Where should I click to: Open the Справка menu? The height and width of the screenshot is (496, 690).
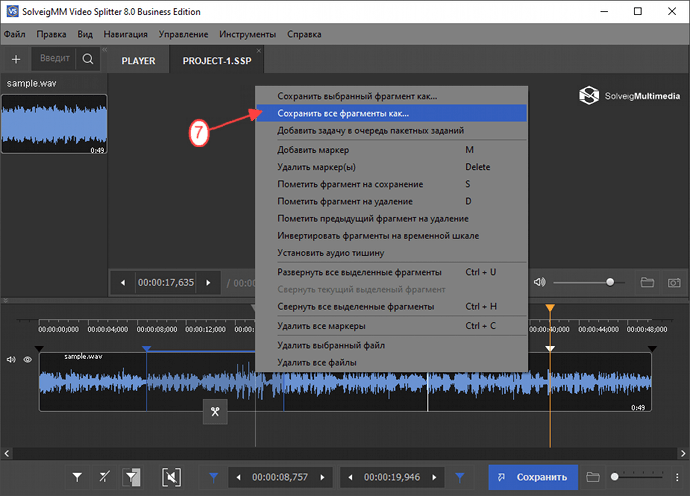304,34
